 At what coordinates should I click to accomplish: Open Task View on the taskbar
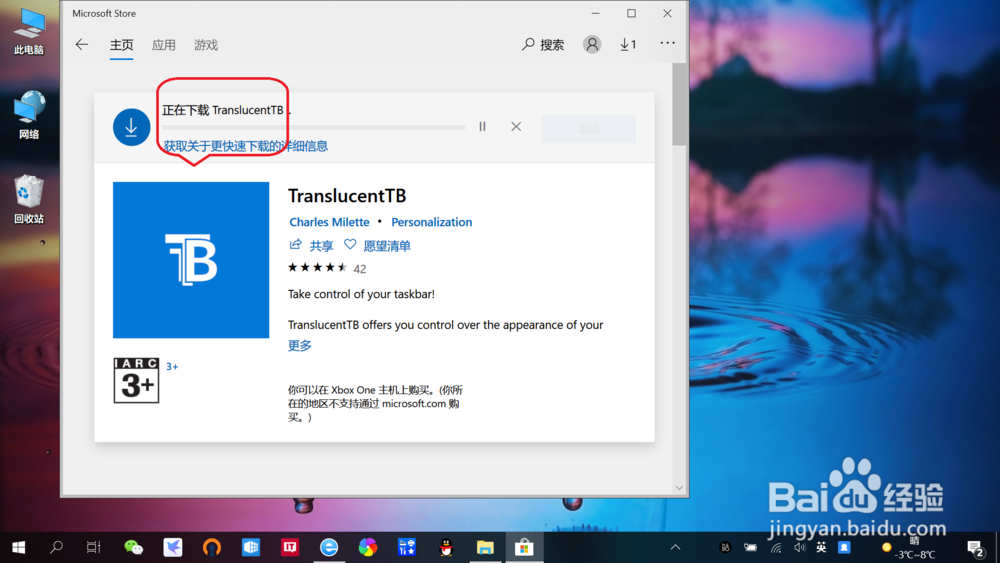[x=94, y=547]
